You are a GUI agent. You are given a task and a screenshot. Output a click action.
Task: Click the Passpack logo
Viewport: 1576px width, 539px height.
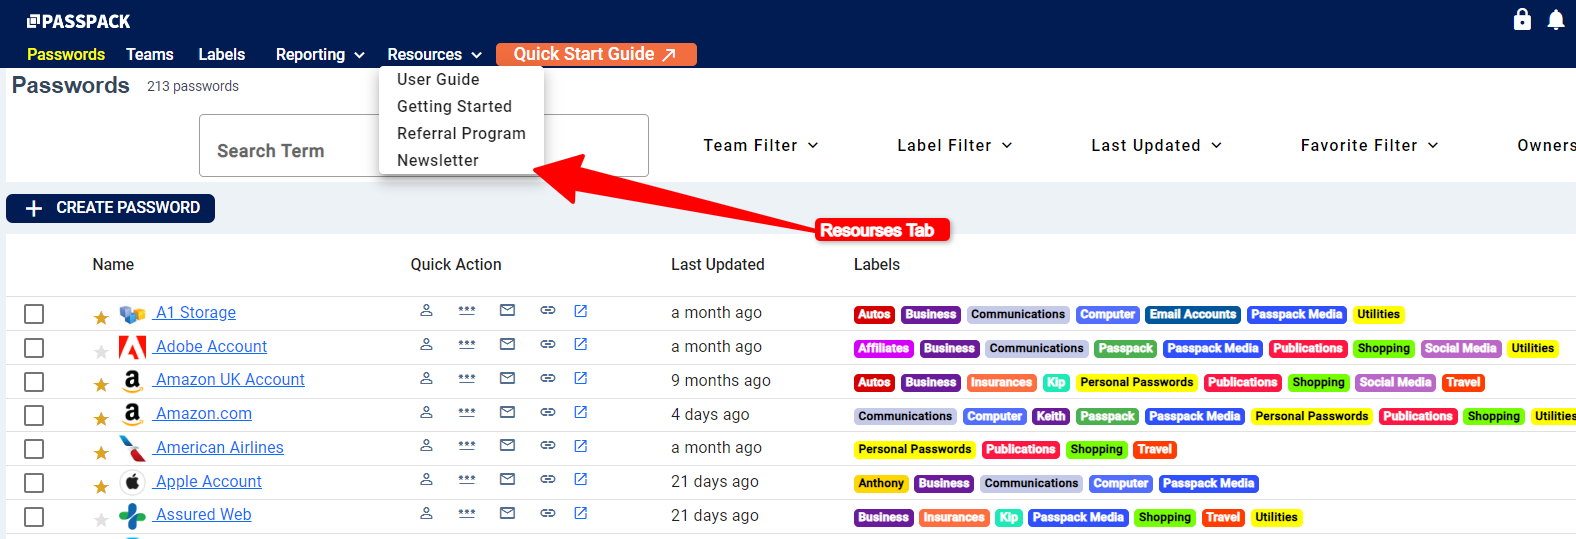click(78, 21)
